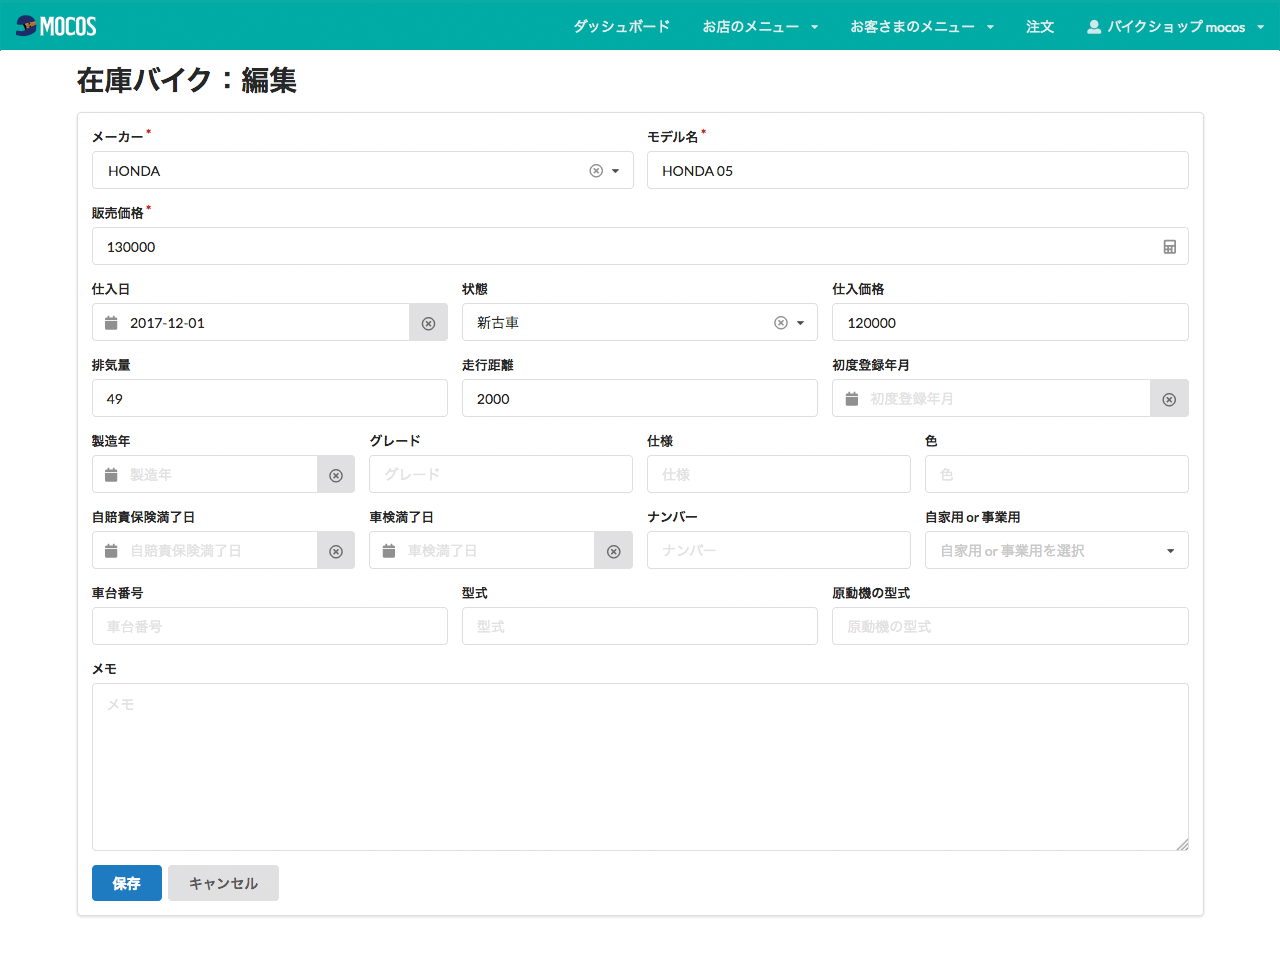
Task: Click the メモ text area
Action: click(640, 767)
